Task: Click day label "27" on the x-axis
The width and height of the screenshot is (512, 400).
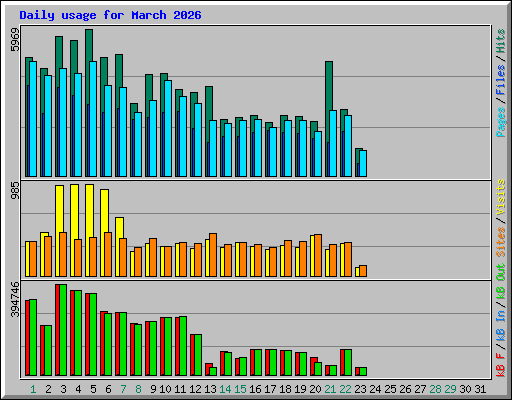Action: tap(420, 389)
